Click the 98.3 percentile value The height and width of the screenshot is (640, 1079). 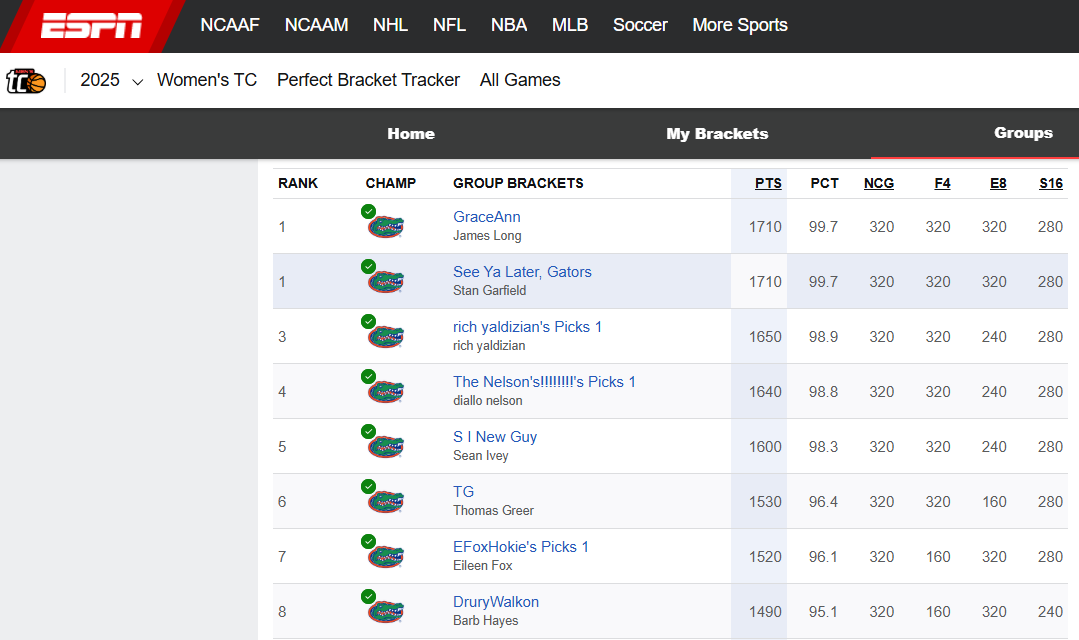(x=823, y=447)
